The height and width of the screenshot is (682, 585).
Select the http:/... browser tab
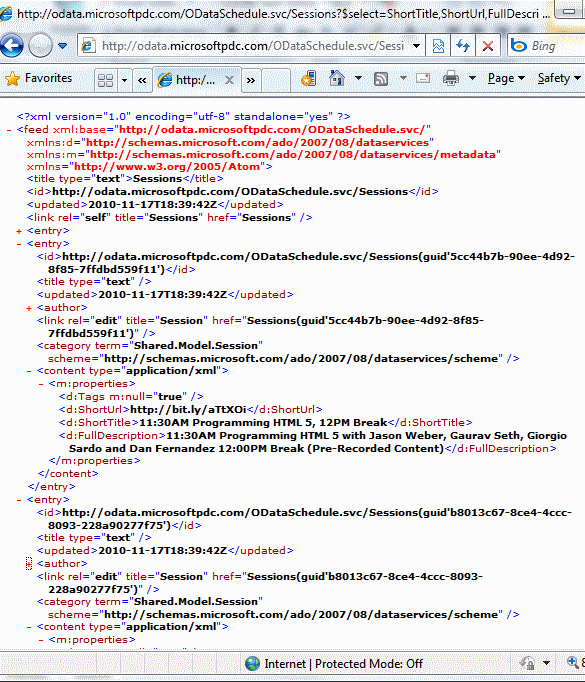[196, 80]
